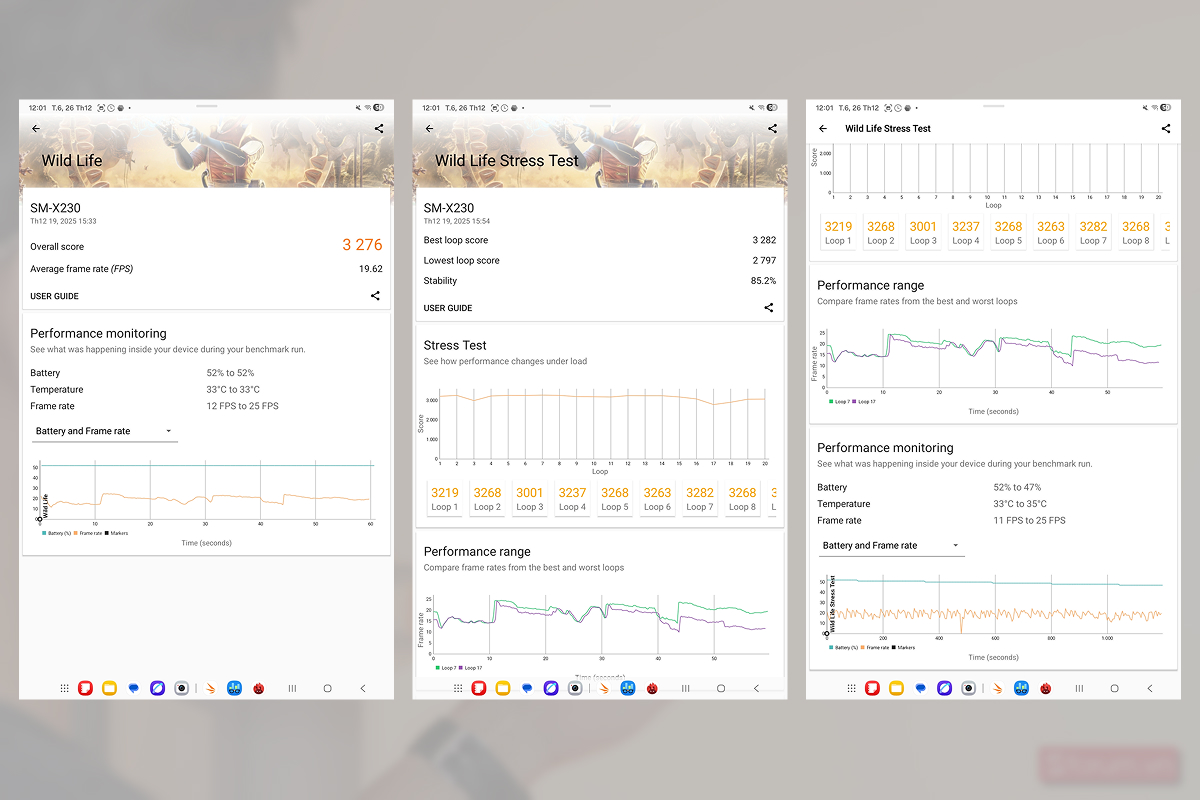Select Loop 1 card on right screen
This screenshot has height=800, width=1200.
click(x=838, y=233)
